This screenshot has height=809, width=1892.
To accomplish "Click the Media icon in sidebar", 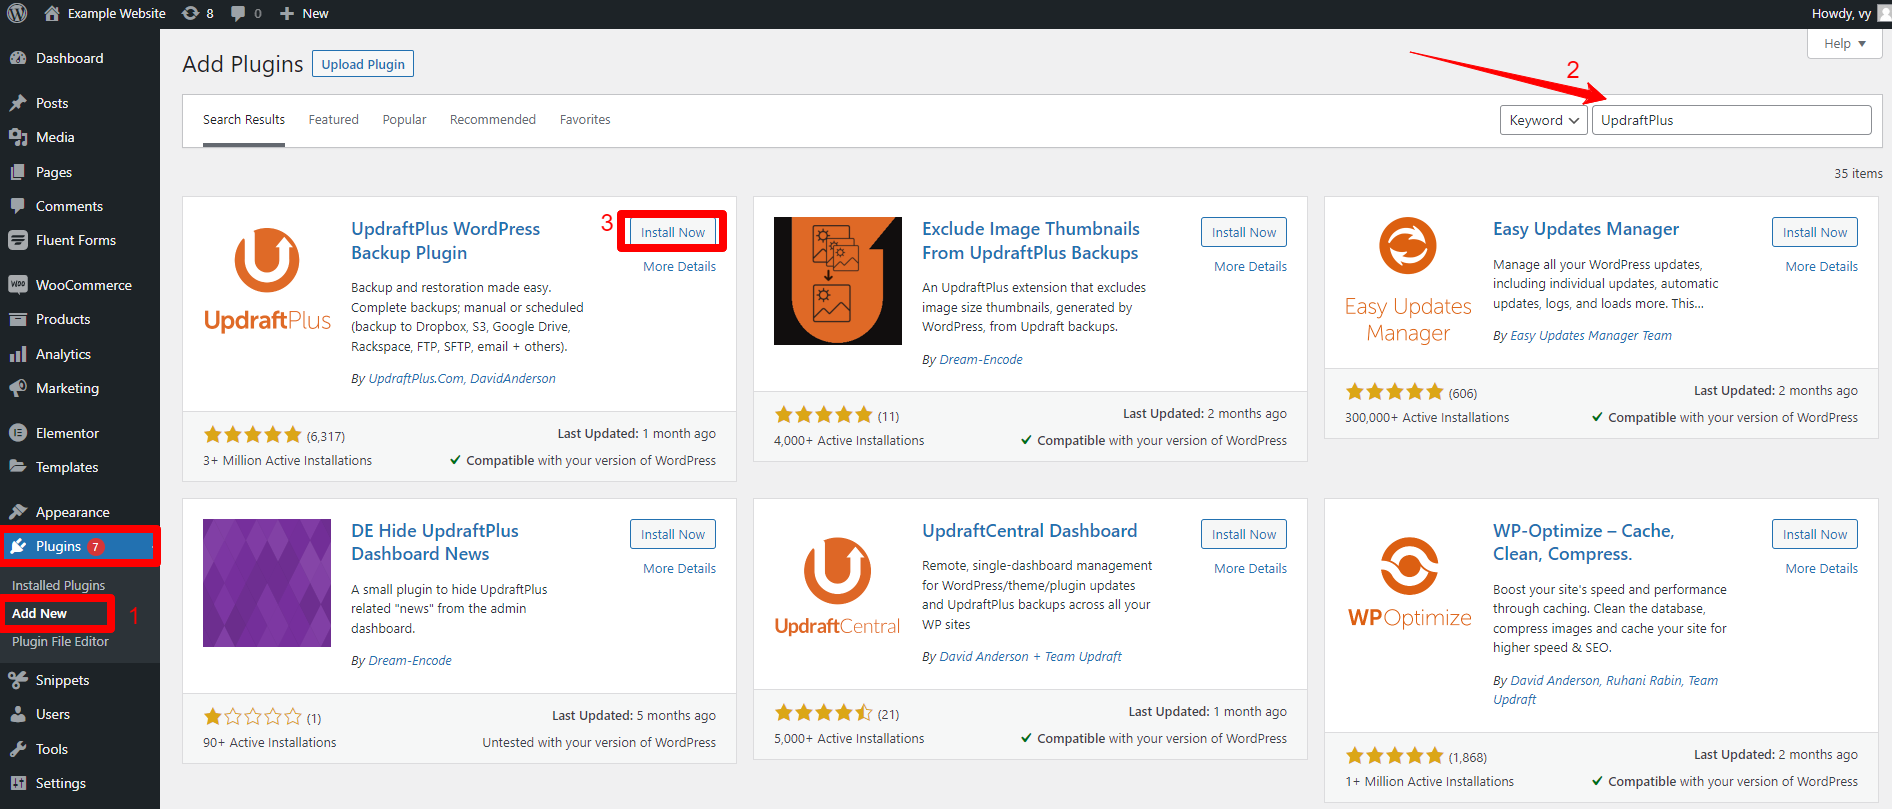I will click(18, 137).
